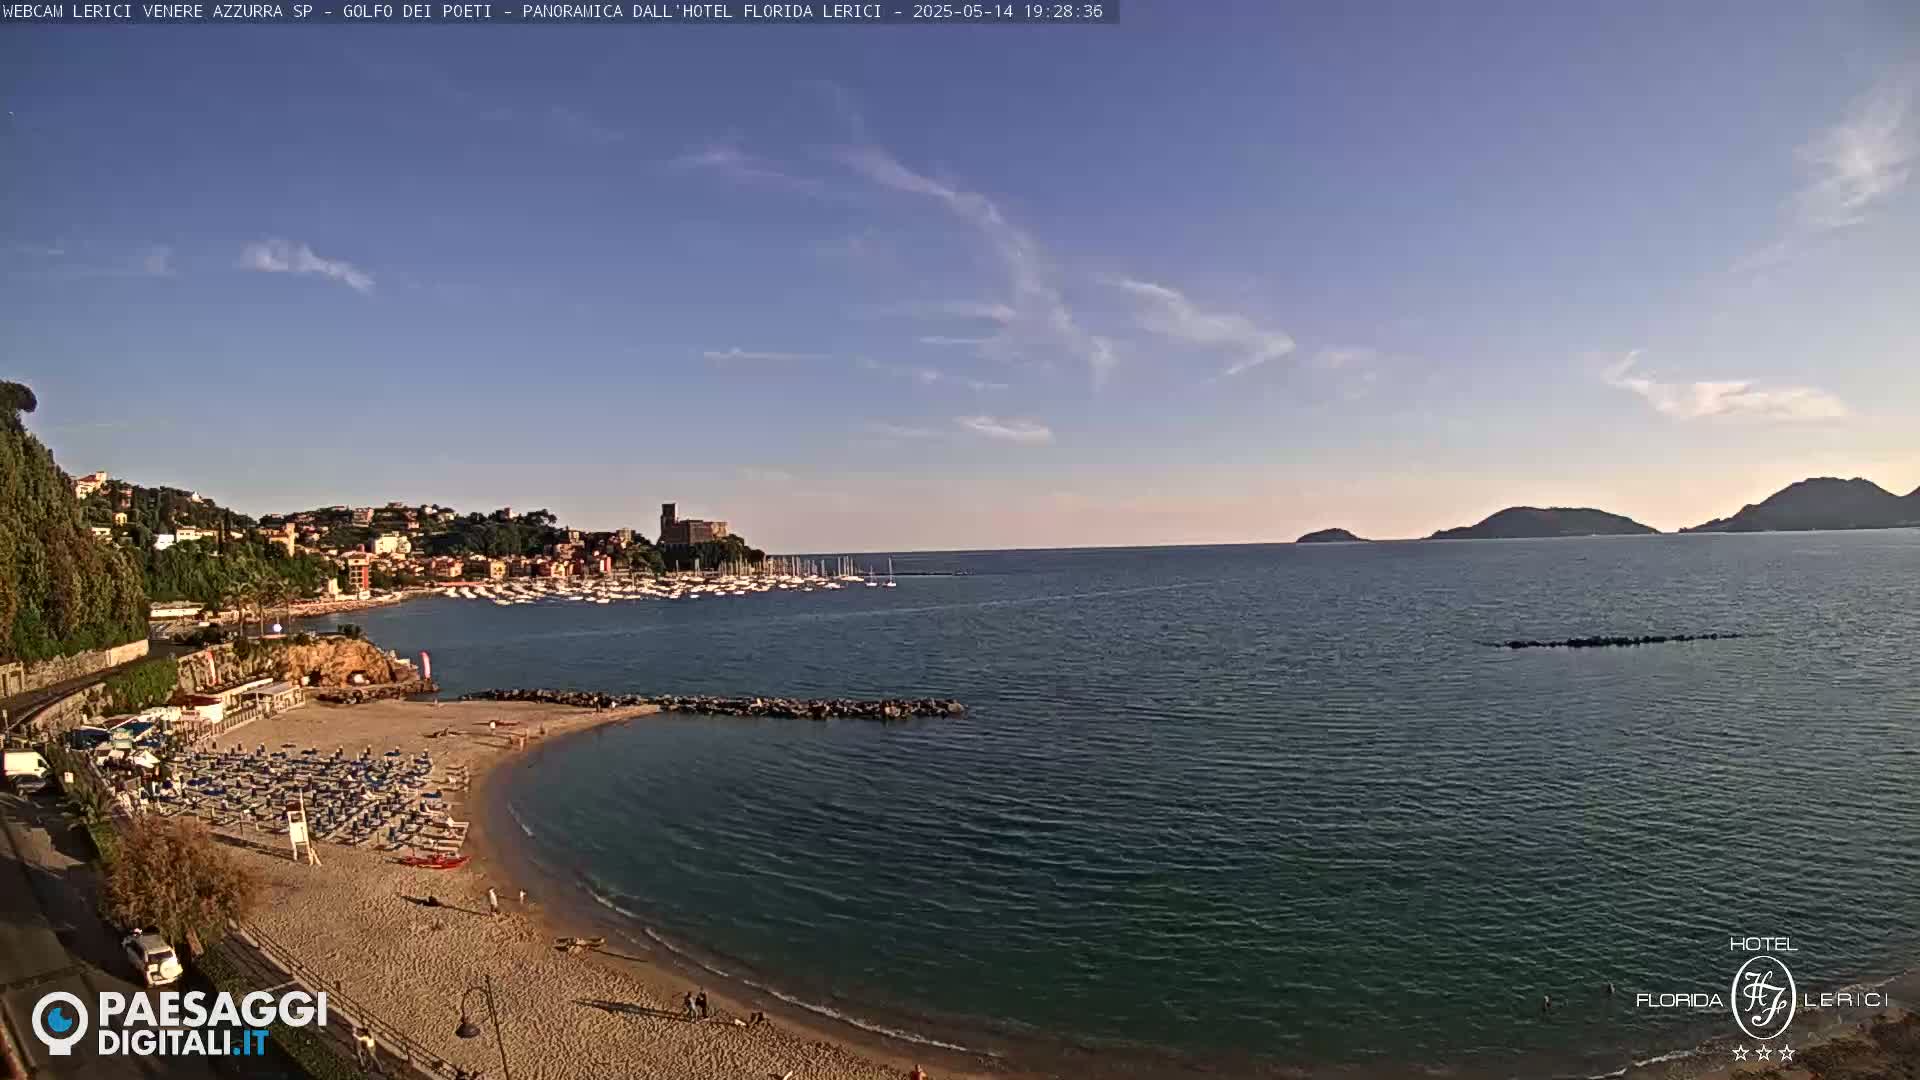Click the word LERICI in hotel logo

click(1845, 1000)
